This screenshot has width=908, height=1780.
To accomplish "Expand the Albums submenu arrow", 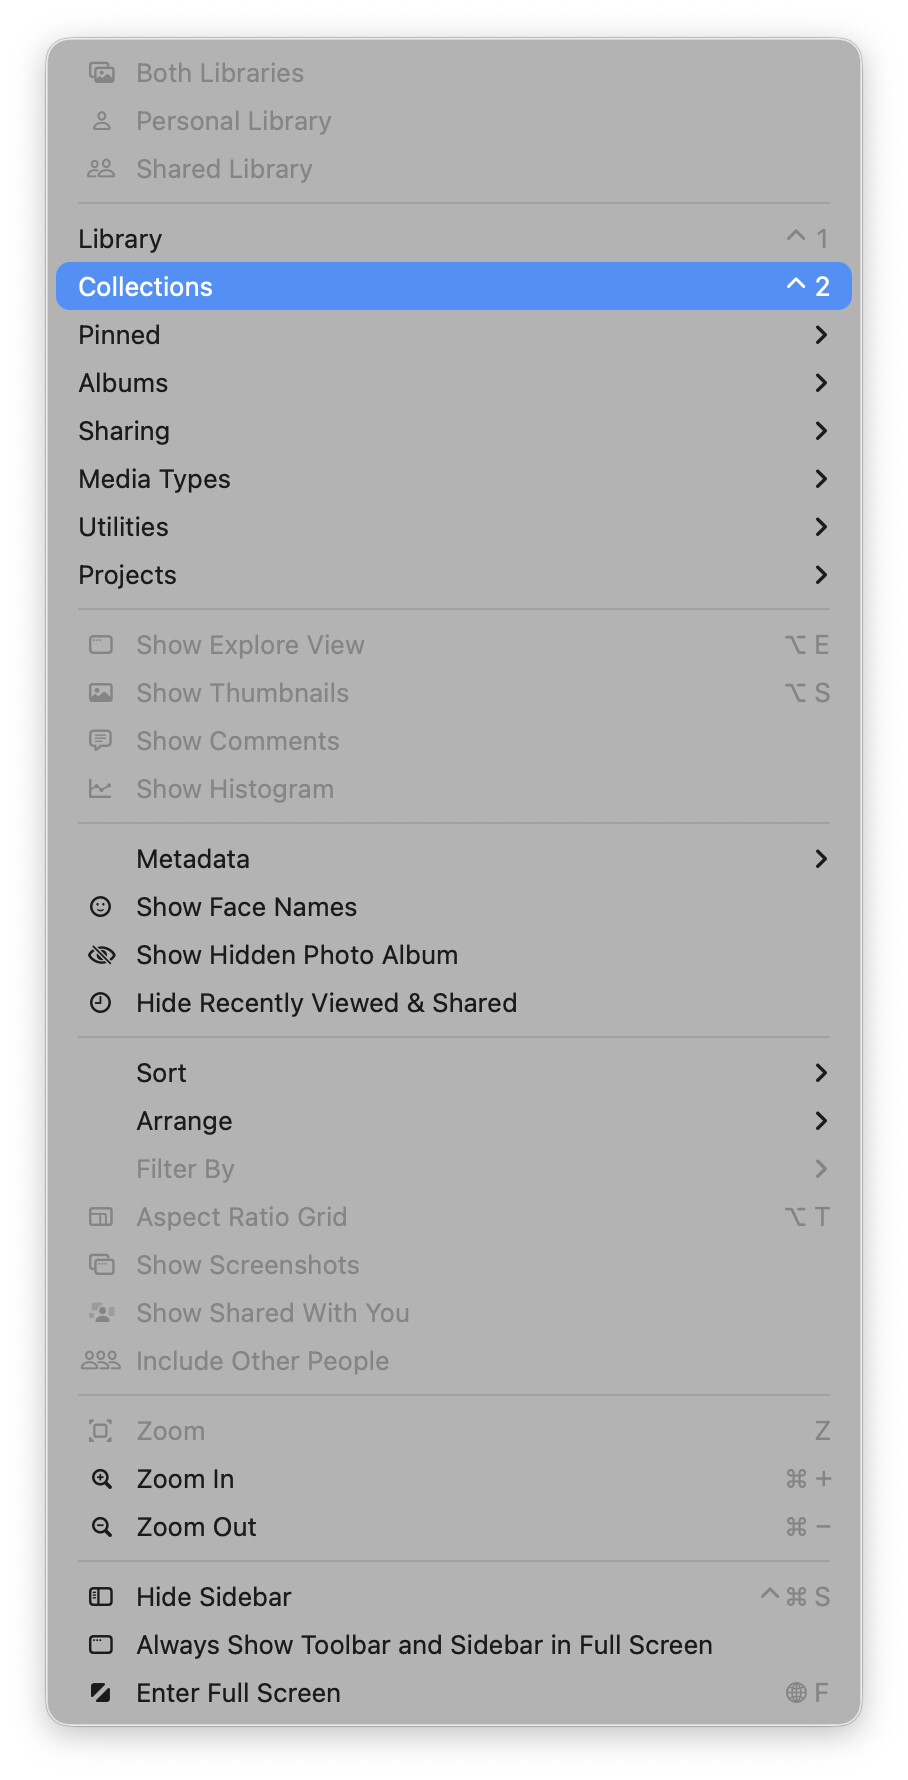I will point(821,383).
